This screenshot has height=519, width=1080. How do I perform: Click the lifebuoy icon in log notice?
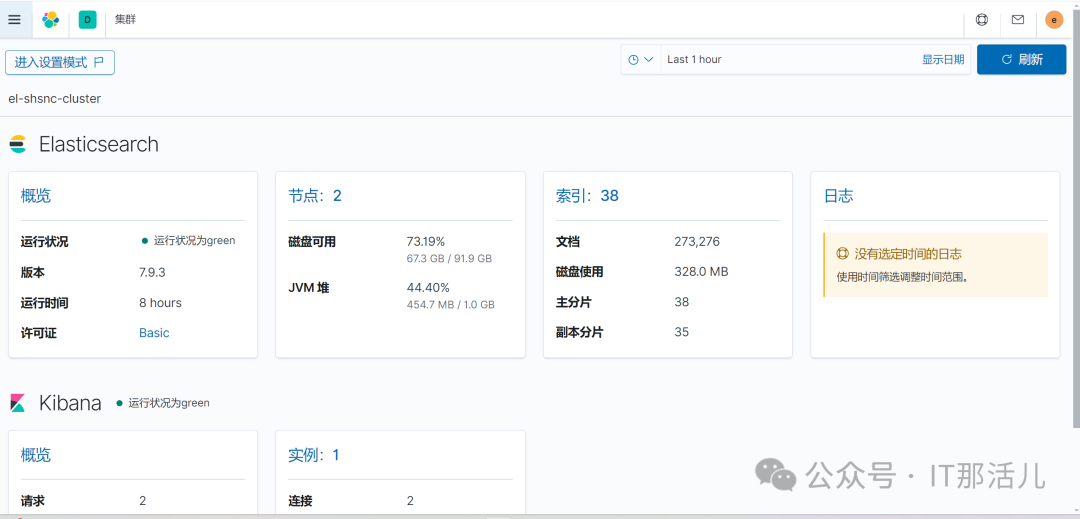(x=842, y=254)
